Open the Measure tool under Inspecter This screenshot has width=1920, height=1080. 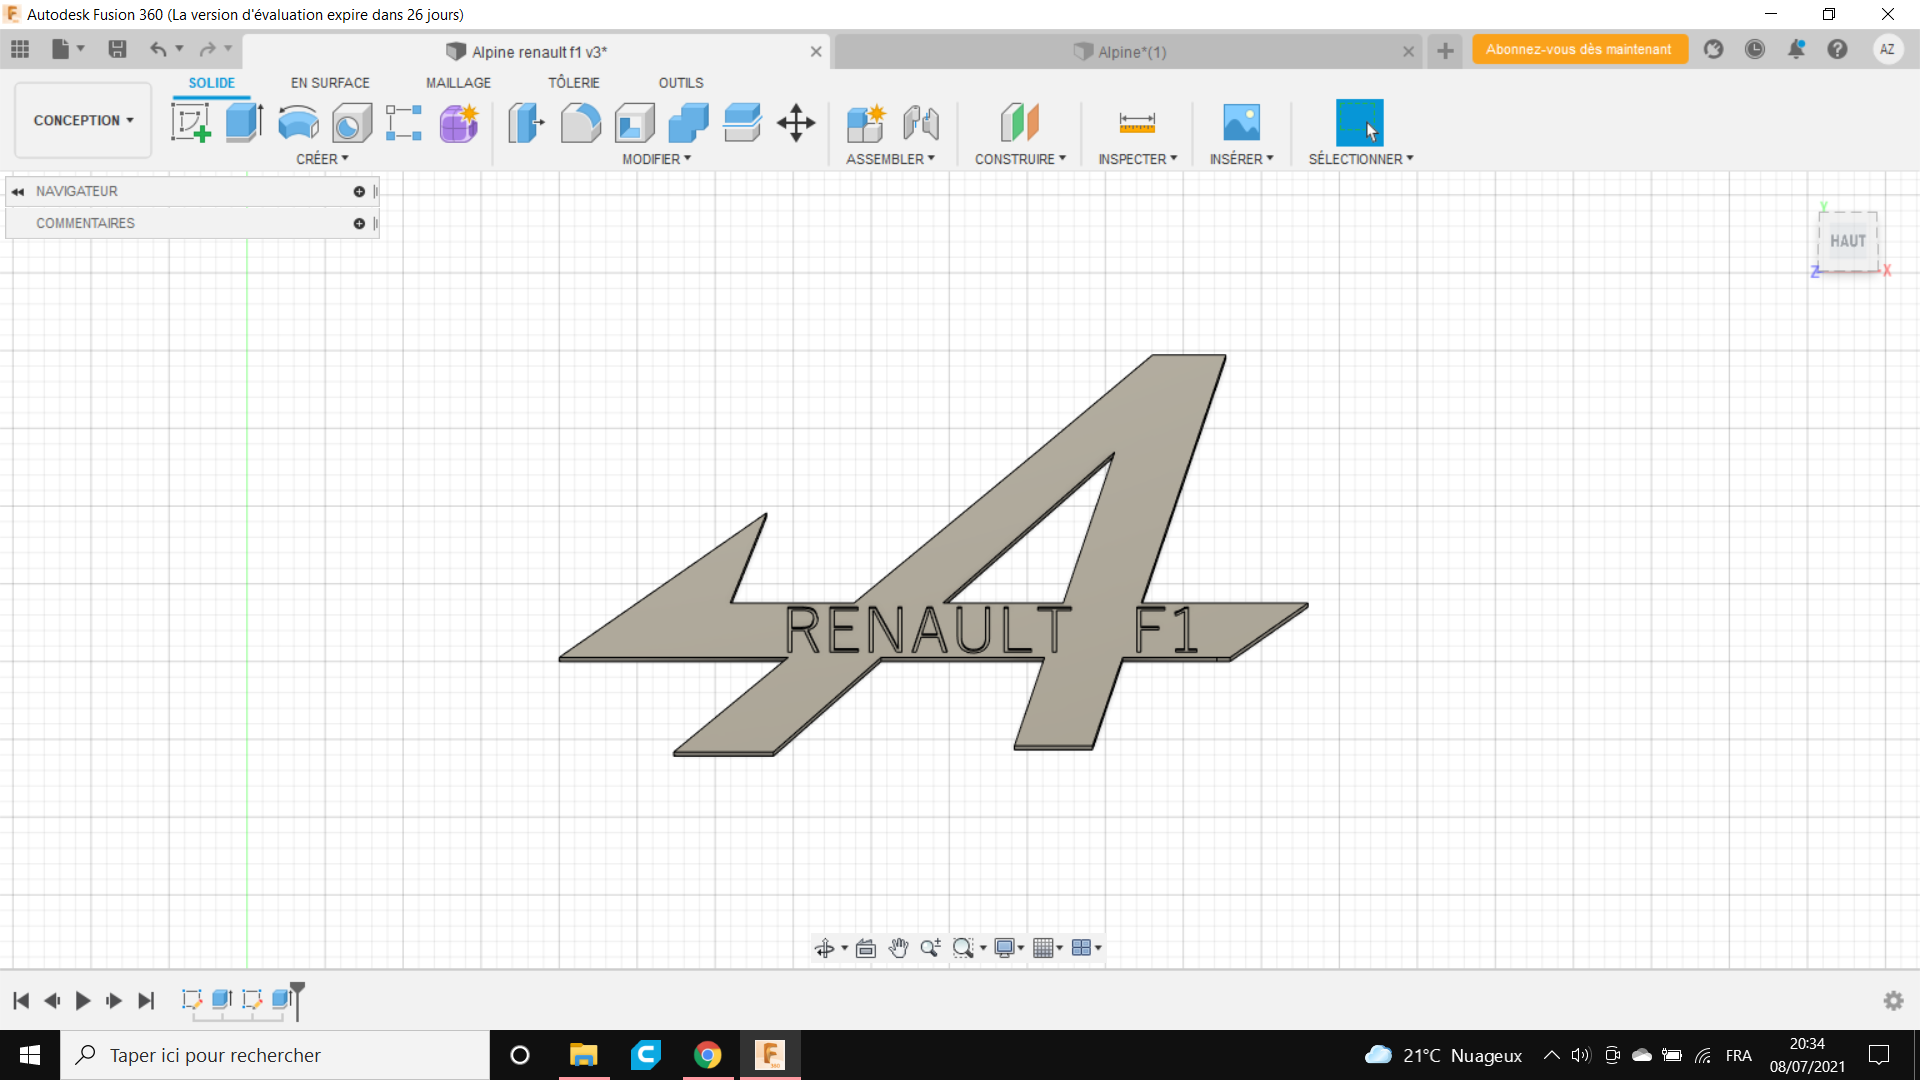(1137, 123)
